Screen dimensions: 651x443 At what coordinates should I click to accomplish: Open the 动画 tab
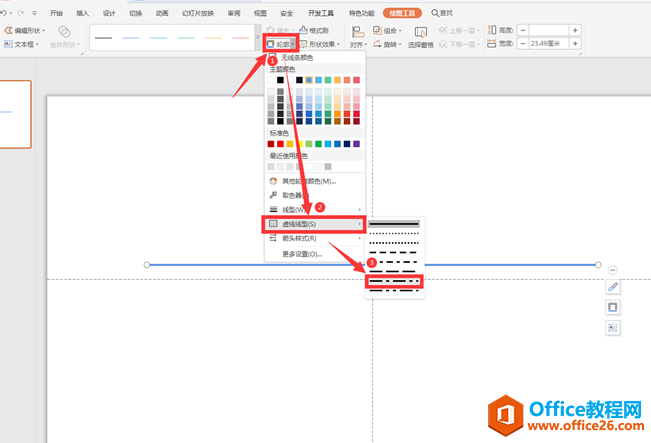pyautogui.click(x=162, y=13)
